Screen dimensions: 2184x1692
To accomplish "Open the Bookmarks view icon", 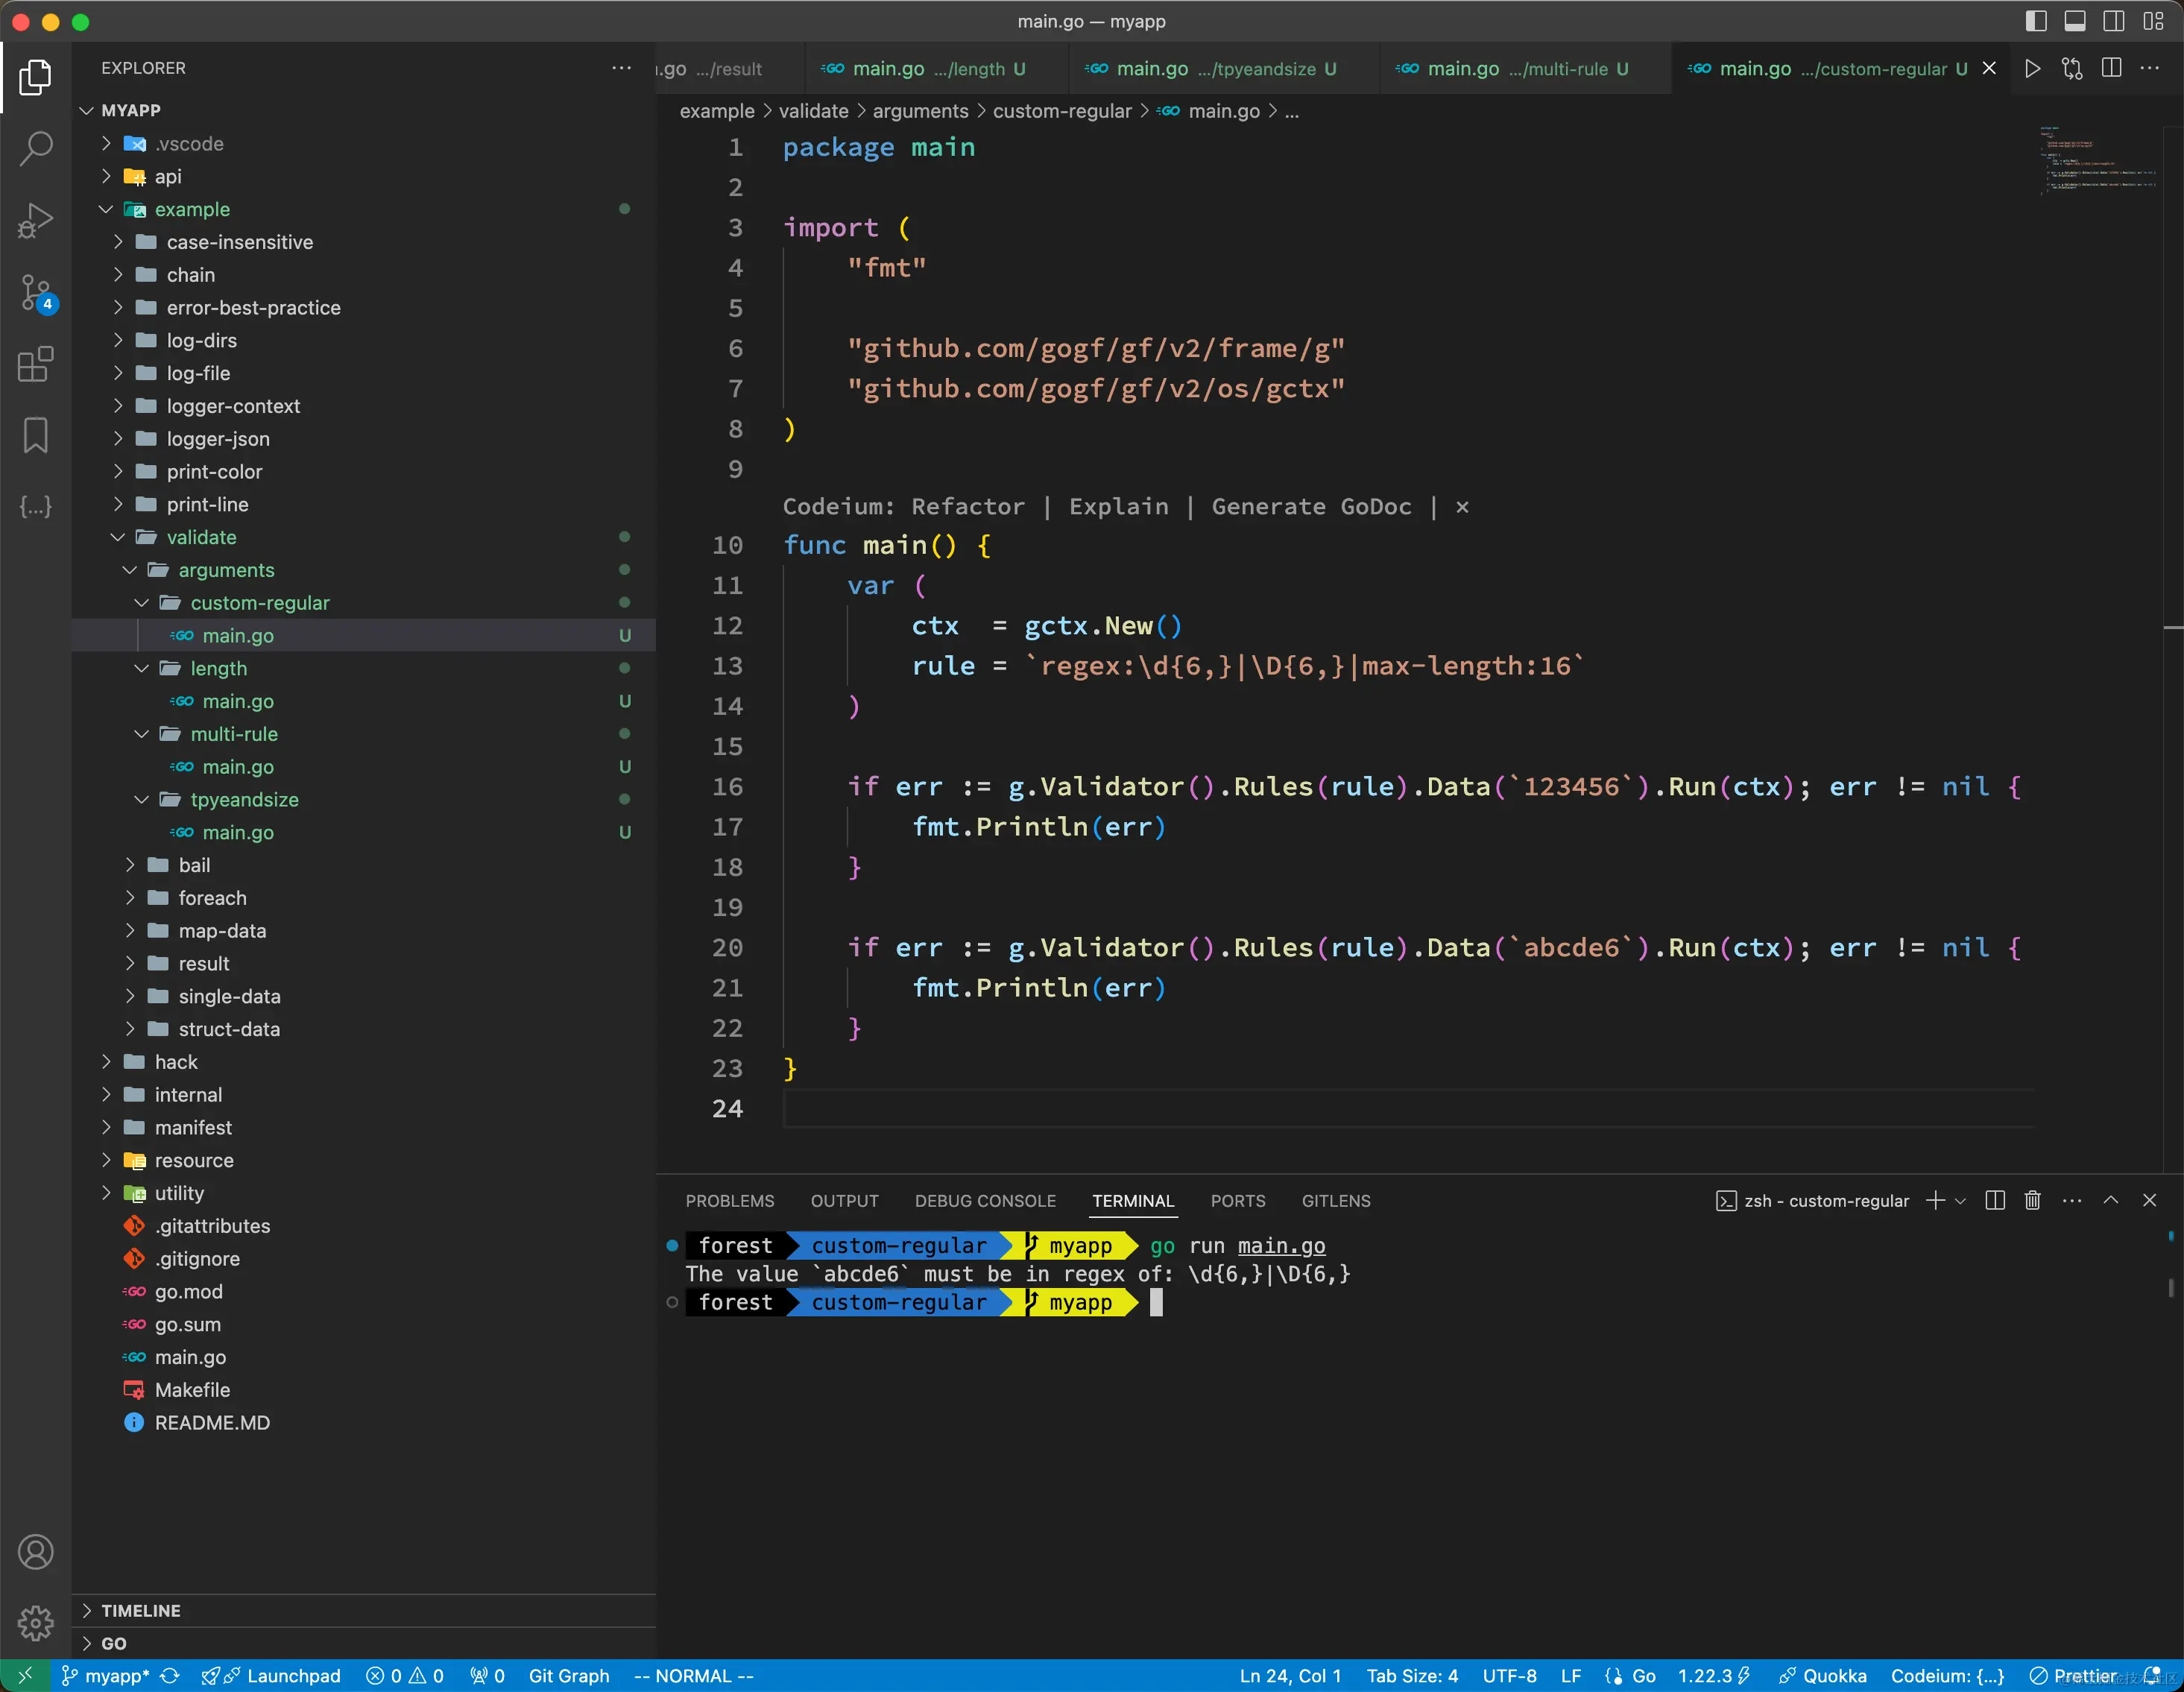I will click(x=35, y=436).
